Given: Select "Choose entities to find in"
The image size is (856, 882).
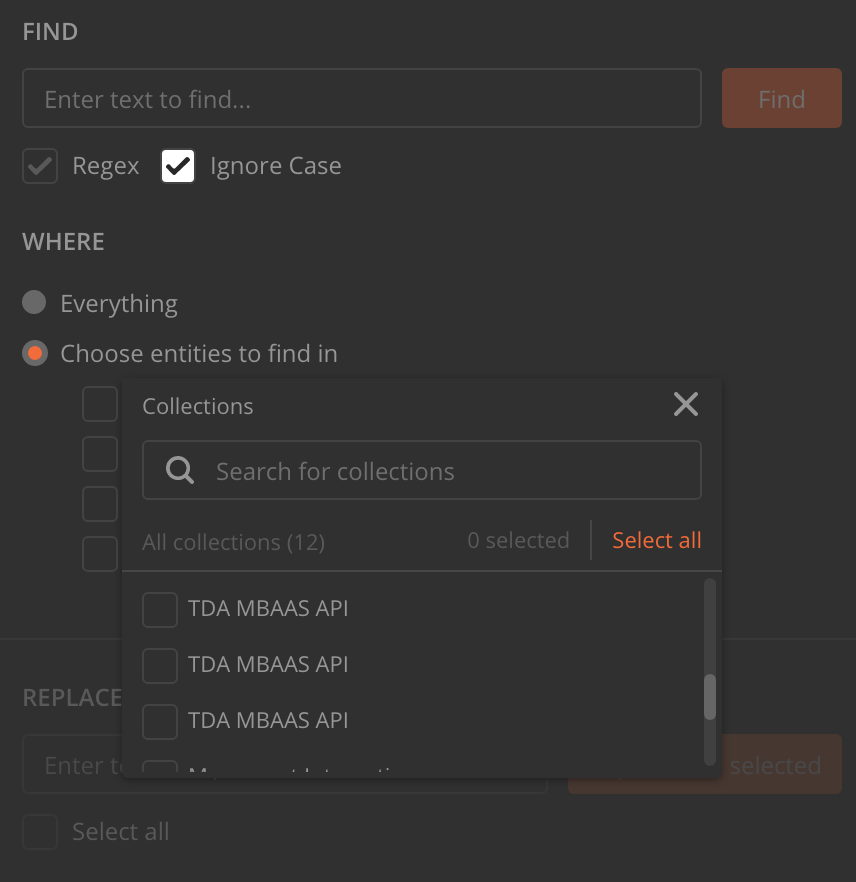Looking at the screenshot, I should coord(34,353).
